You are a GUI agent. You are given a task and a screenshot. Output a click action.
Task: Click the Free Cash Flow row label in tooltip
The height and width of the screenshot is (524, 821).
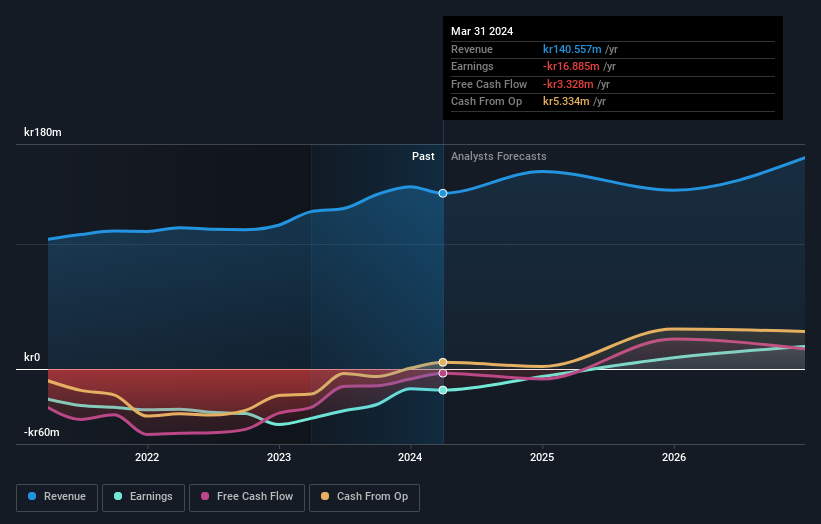pos(489,84)
